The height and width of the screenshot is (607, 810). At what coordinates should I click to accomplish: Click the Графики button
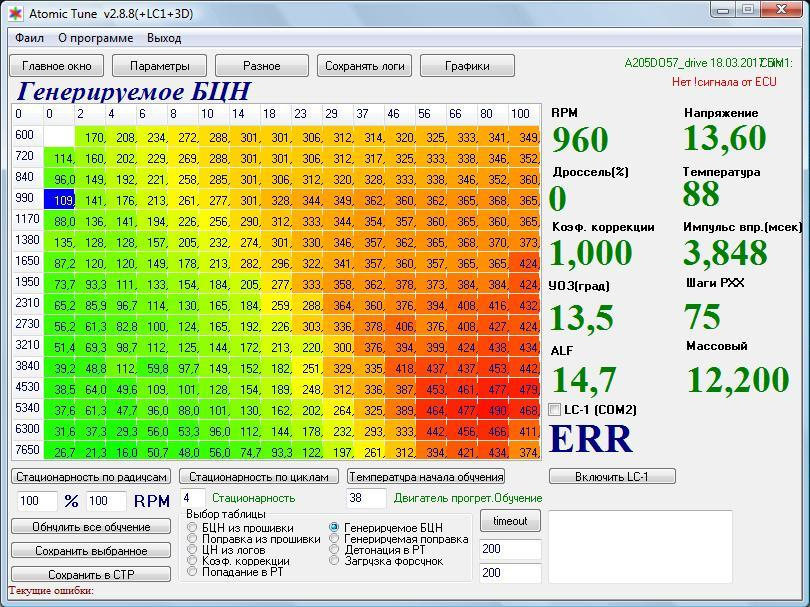(x=467, y=66)
